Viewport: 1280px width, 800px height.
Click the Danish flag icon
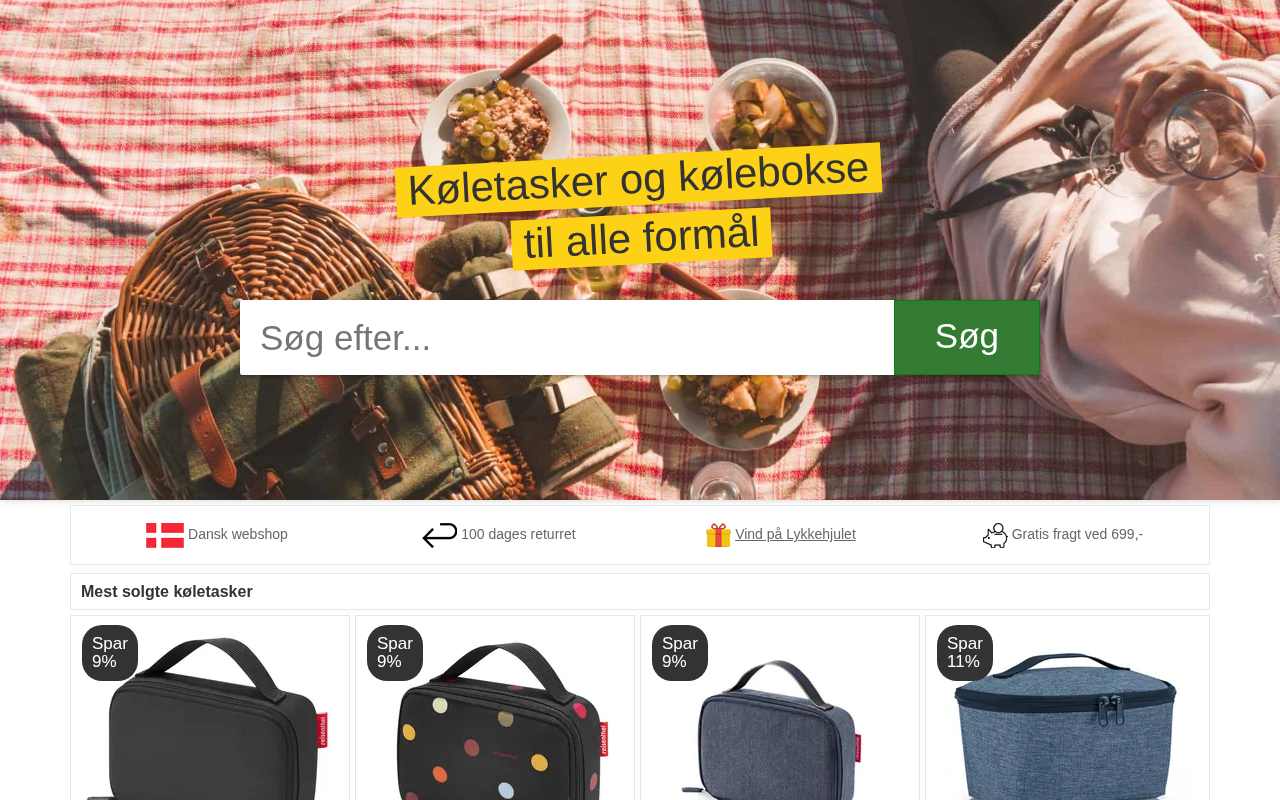[165, 535]
